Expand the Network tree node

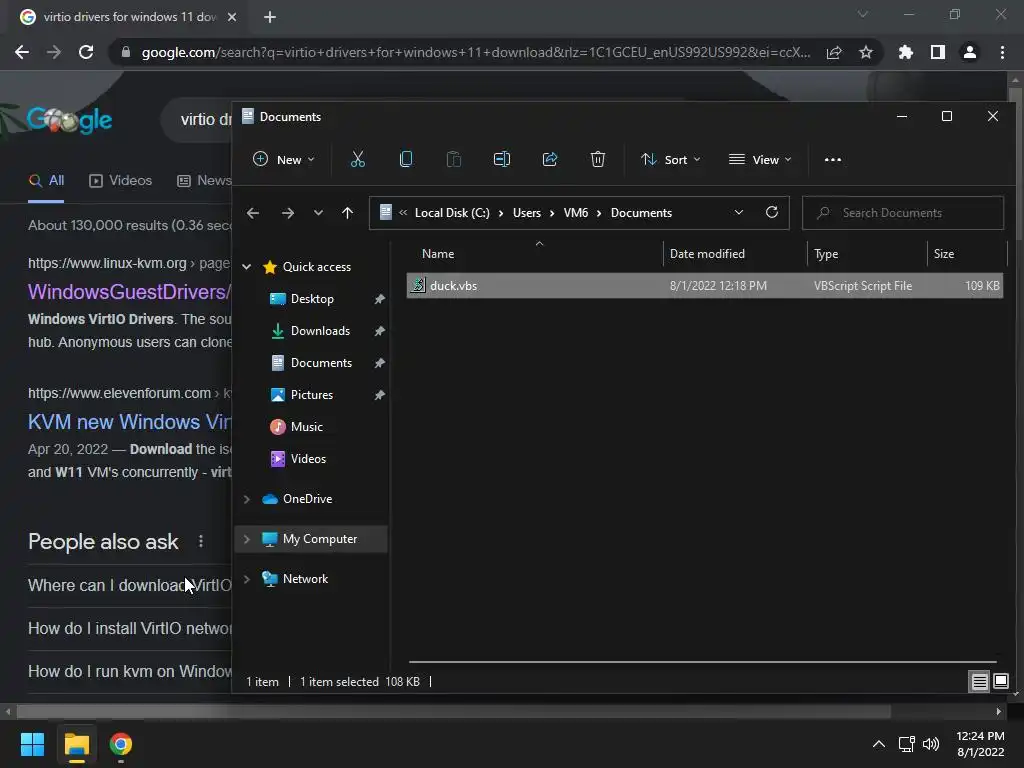point(246,579)
